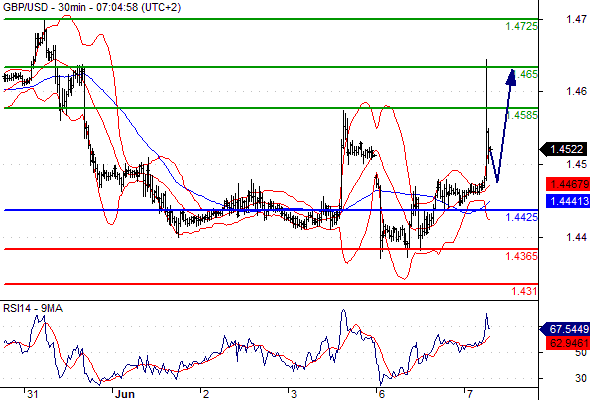Click the GBP/USD 30min chart title

click(x=92, y=7)
